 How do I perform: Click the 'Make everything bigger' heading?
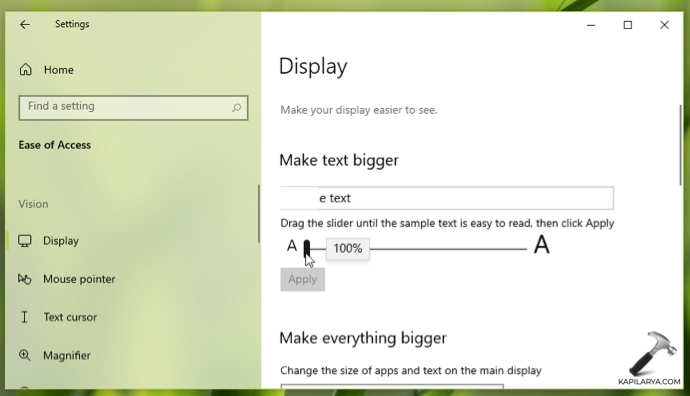(x=363, y=338)
